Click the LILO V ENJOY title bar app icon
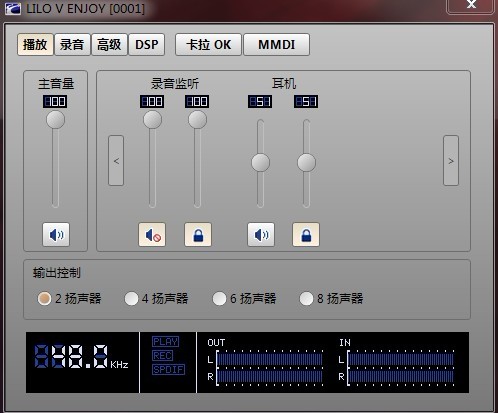Viewport: 498px width, 413px height. [13, 8]
